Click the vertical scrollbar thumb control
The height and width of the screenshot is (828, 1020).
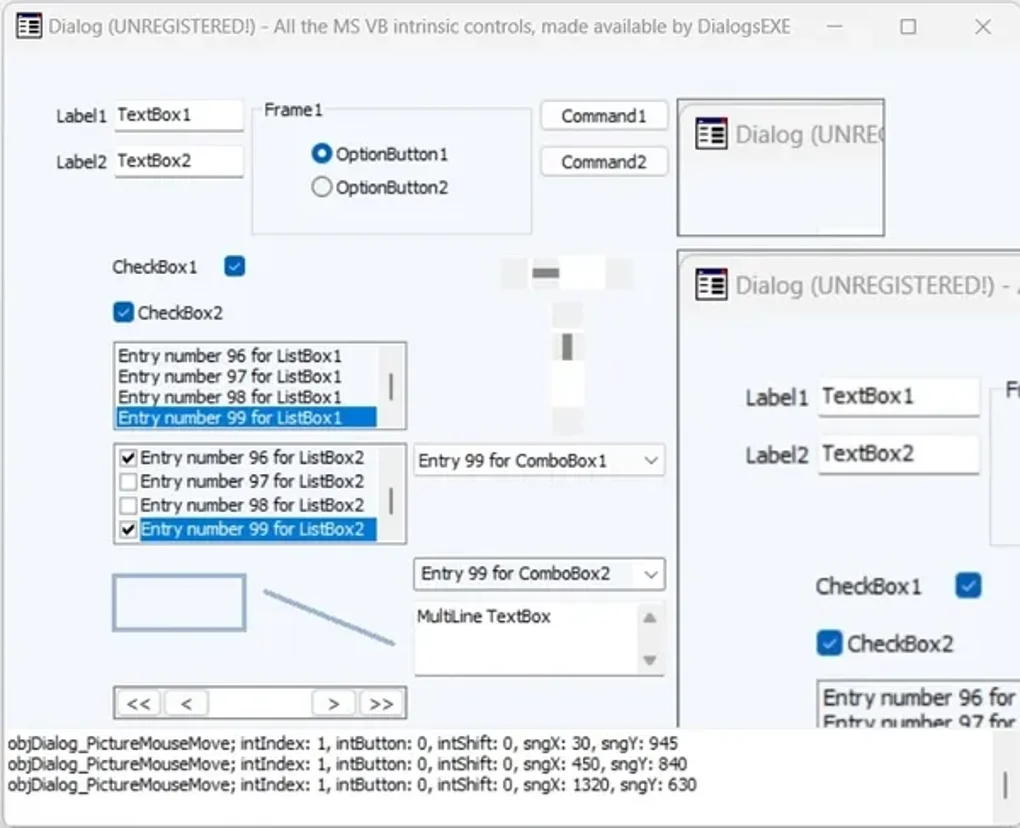[x=567, y=347]
